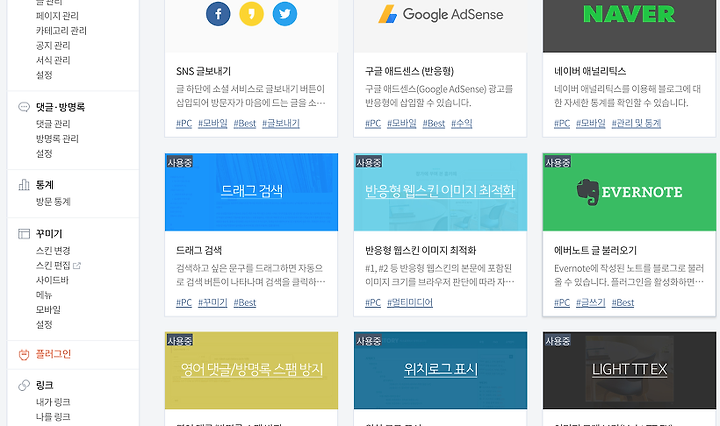Screen dimensions: 720x426
Task: Open 사이드바 under 꾸미기
Action: tap(52, 280)
